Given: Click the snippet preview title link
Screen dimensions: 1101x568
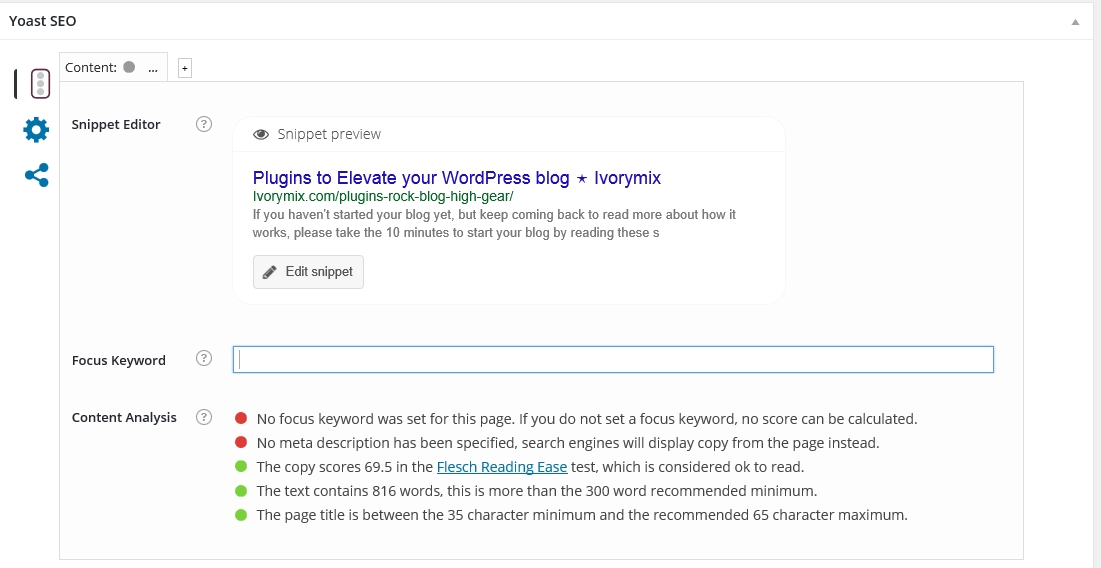Looking at the screenshot, I should (456, 178).
